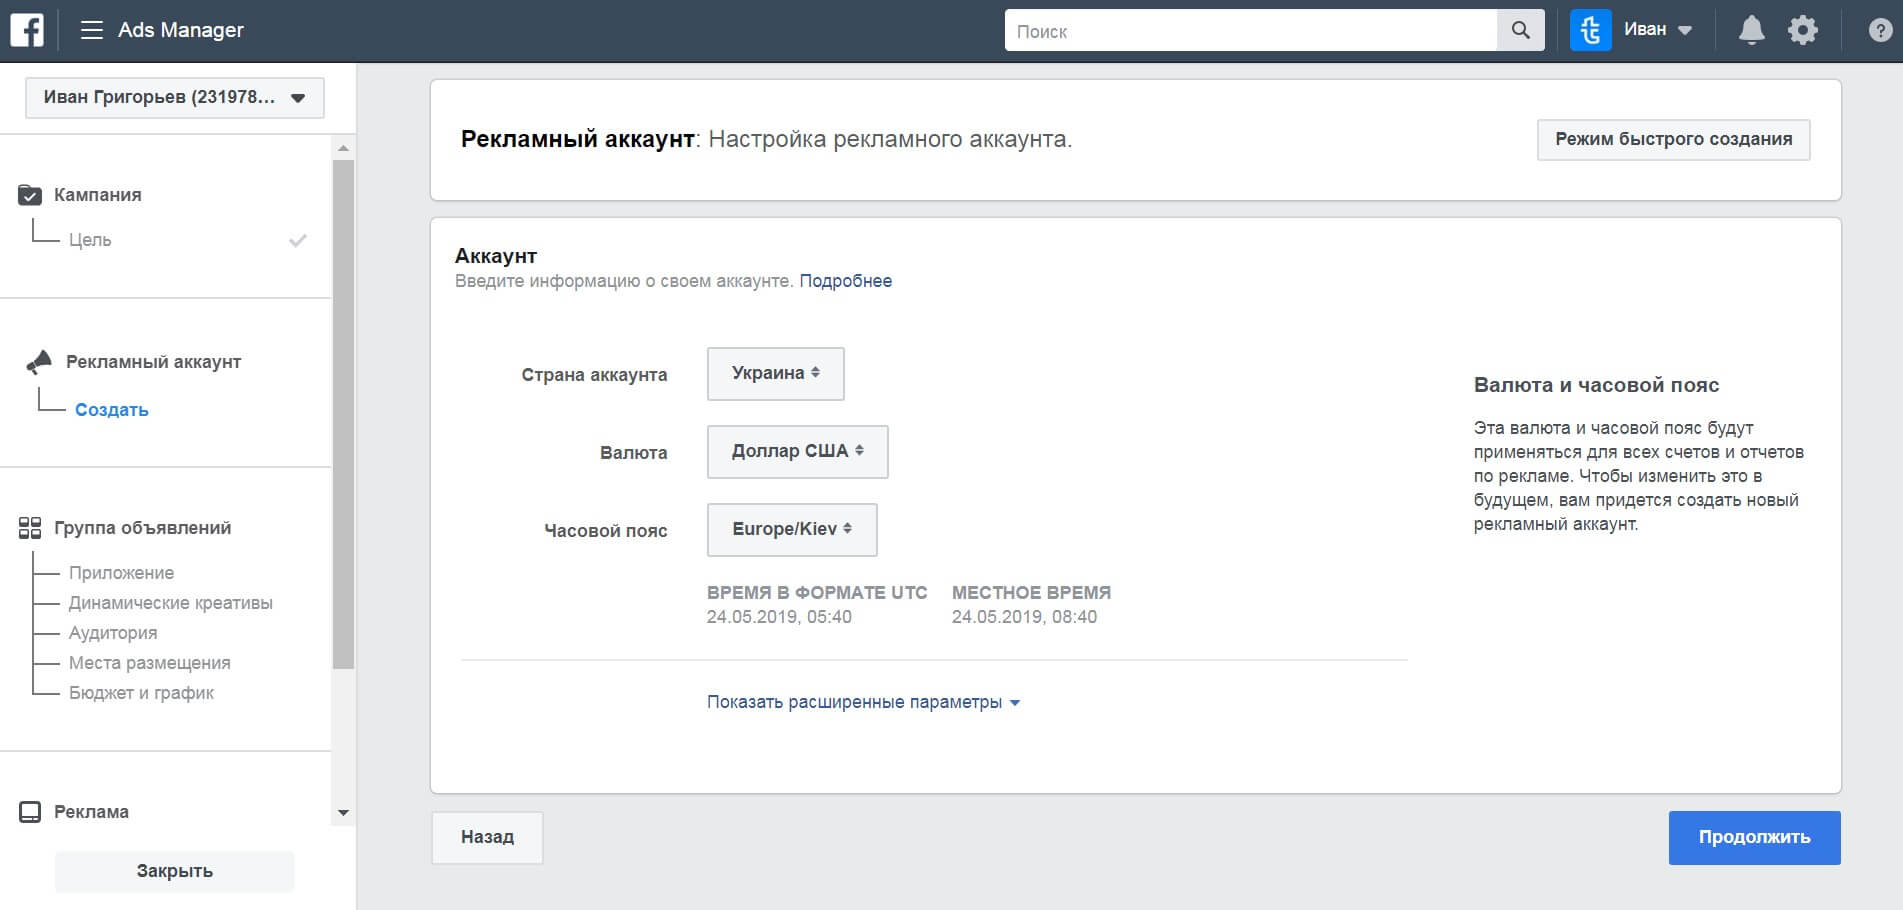The image size is (1903, 910).
Task: Click the Группа объявлений section heading
Action: click(142, 528)
